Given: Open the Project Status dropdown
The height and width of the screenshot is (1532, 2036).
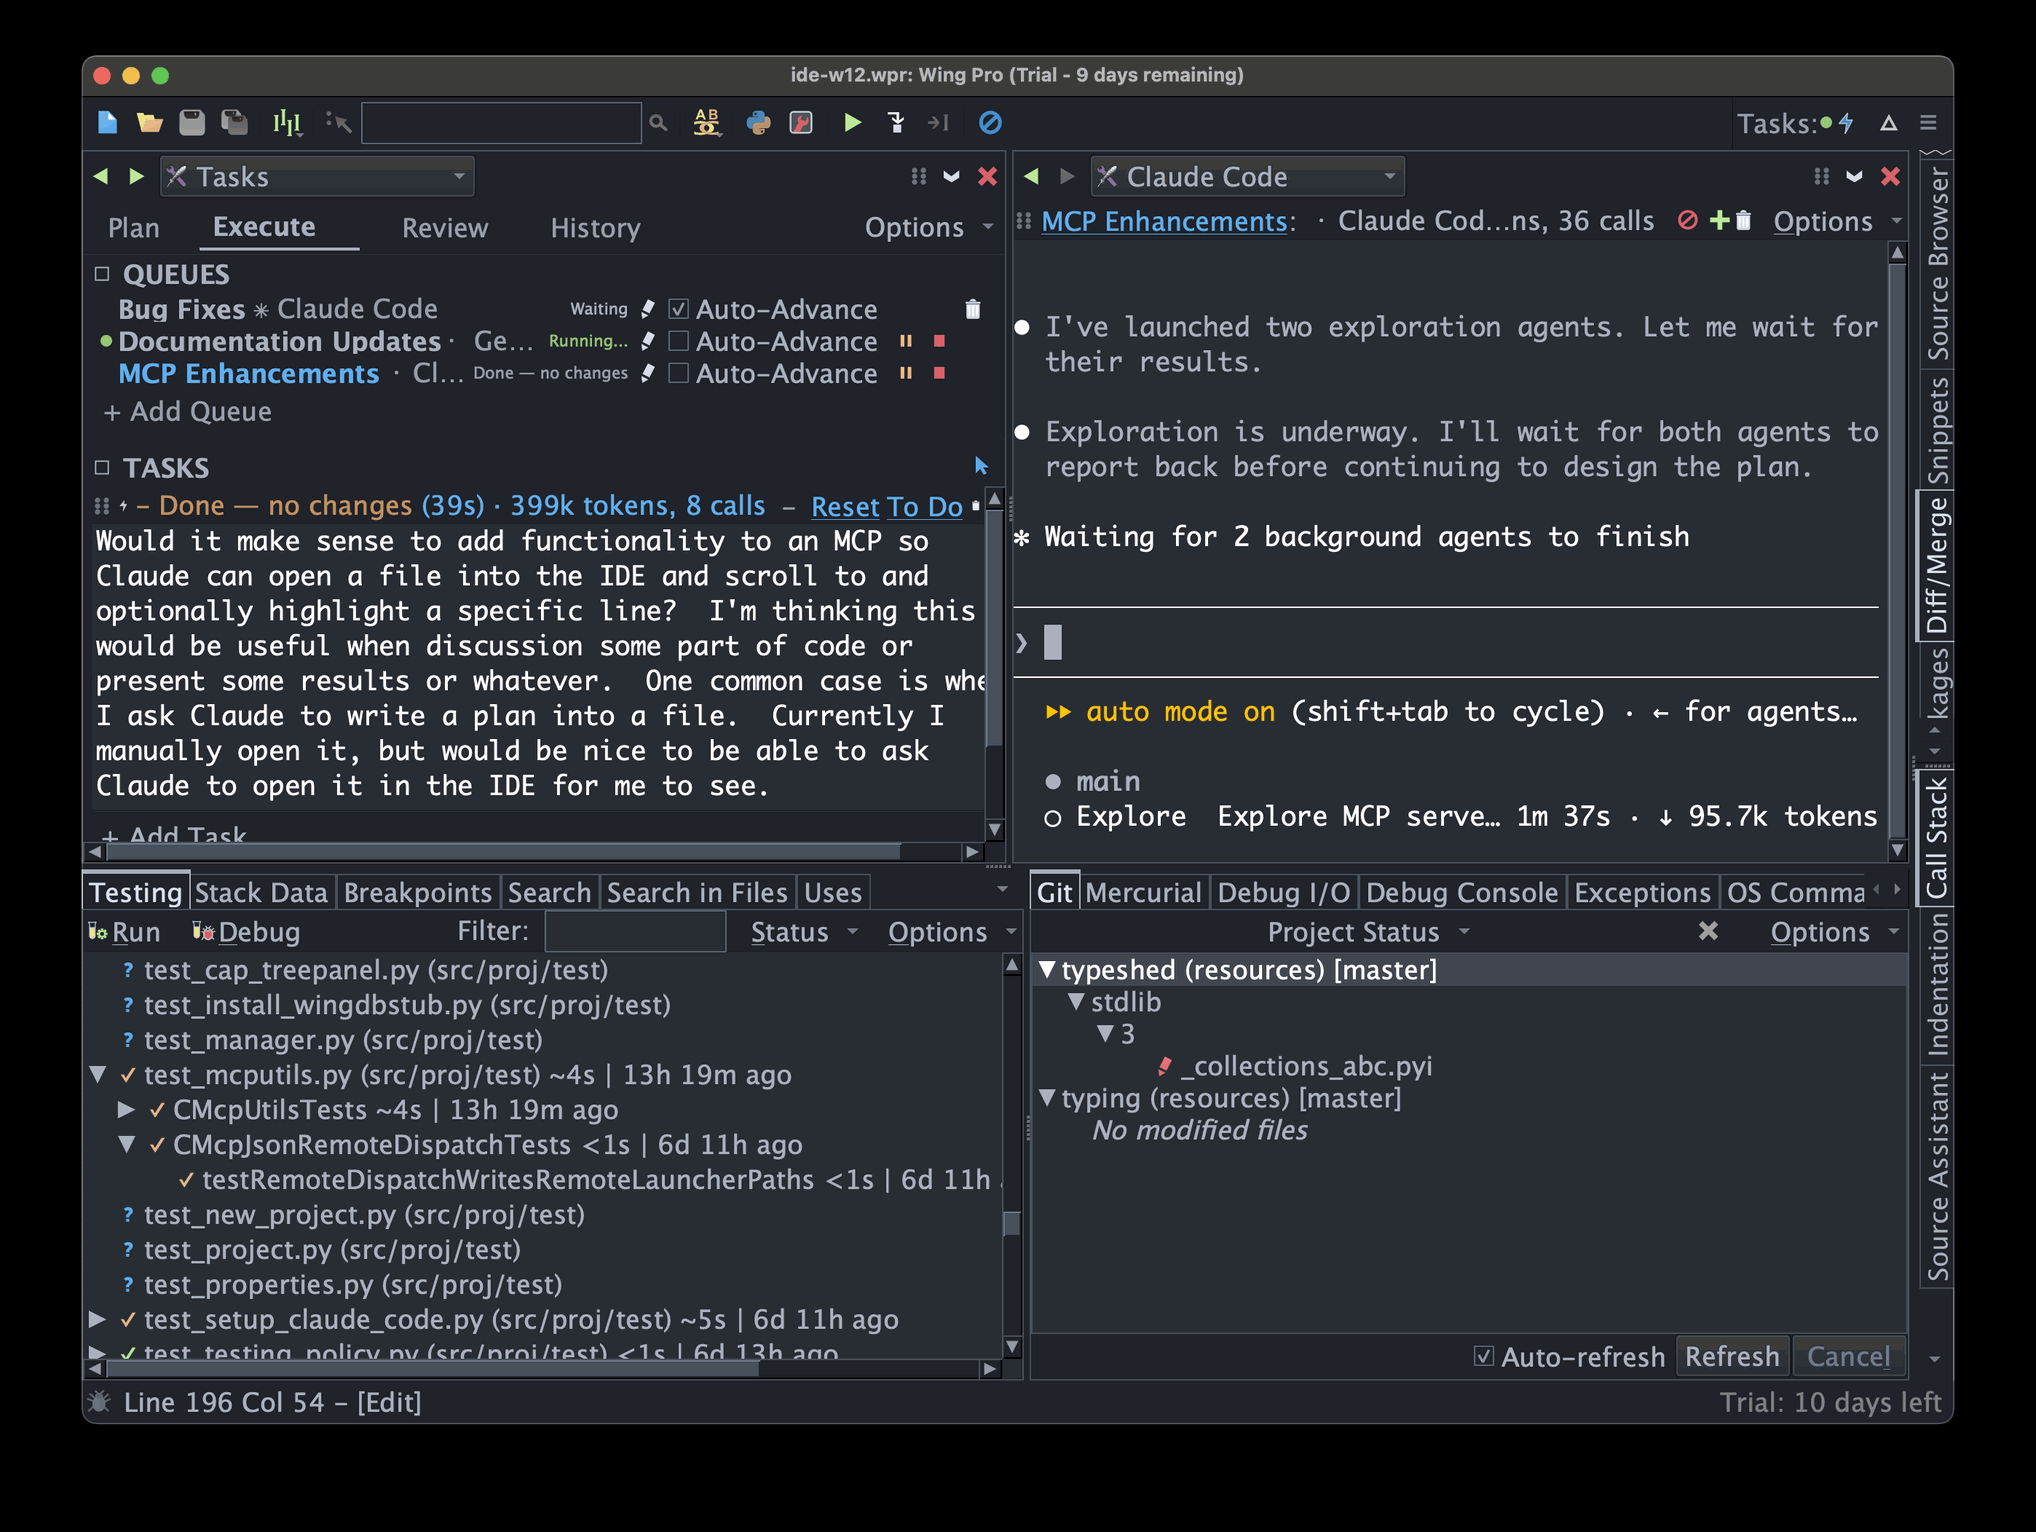Looking at the screenshot, I should click(x=1367, y=932).
